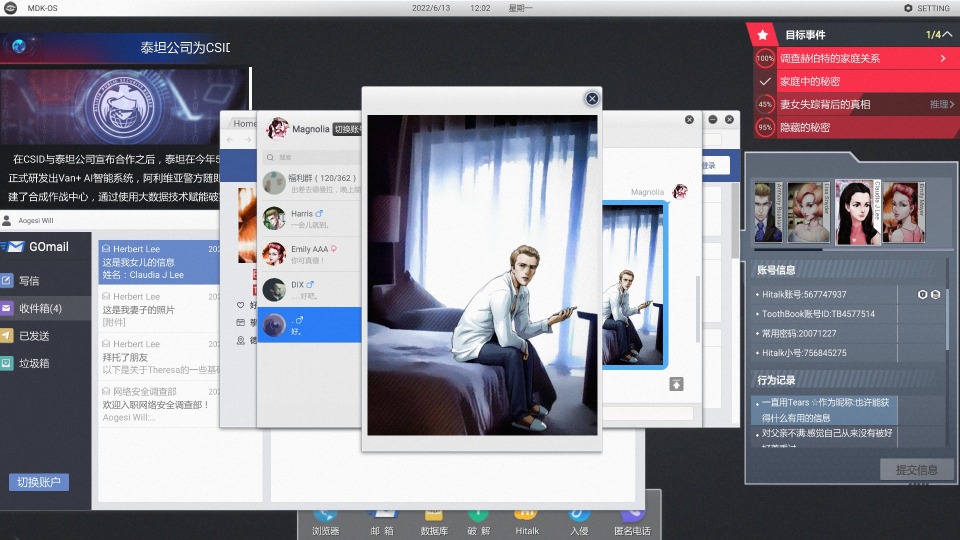Click the GOmail envelope logo

(x=15, y=247)
